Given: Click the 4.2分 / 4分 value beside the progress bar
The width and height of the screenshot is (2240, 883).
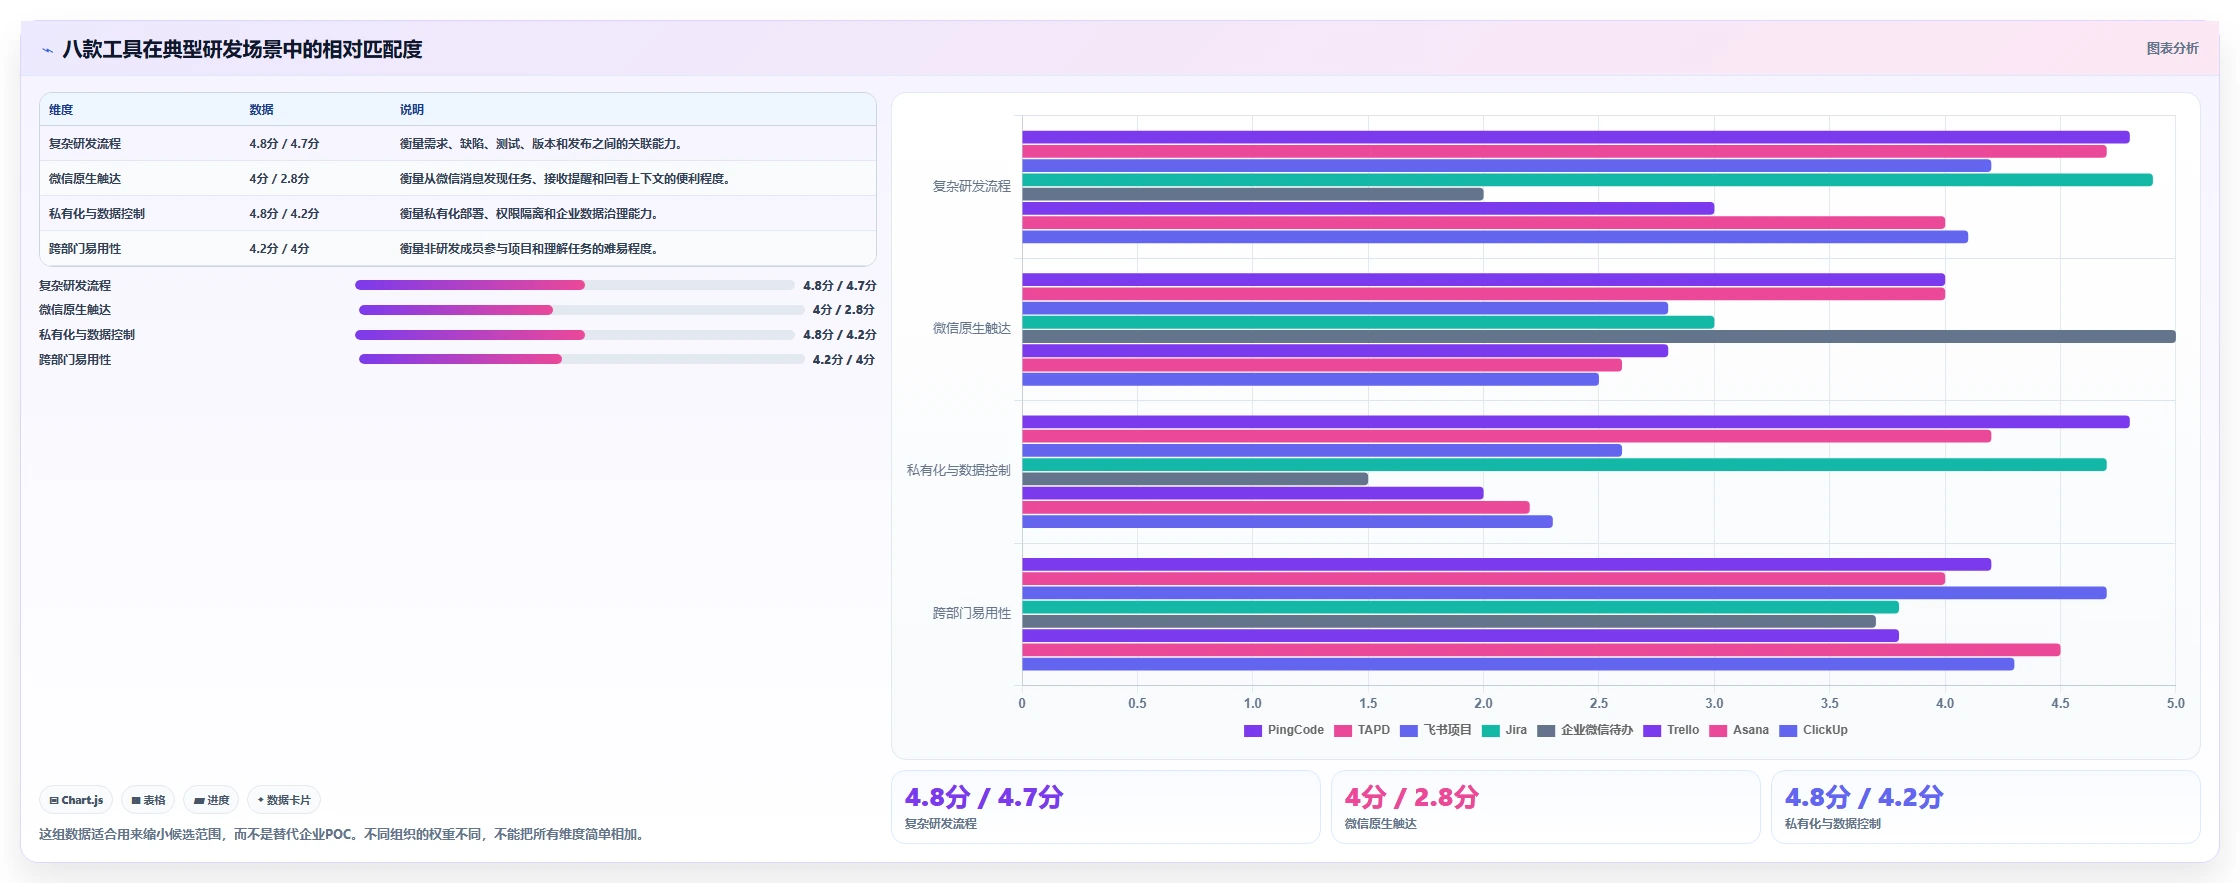Looking at the screenshot, I should (843, 360).
